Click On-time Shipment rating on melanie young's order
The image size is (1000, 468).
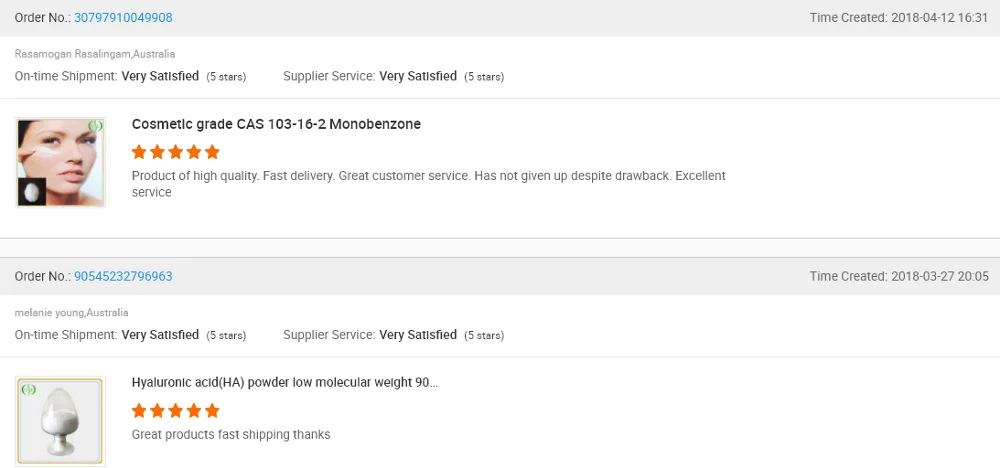(160, 335)
